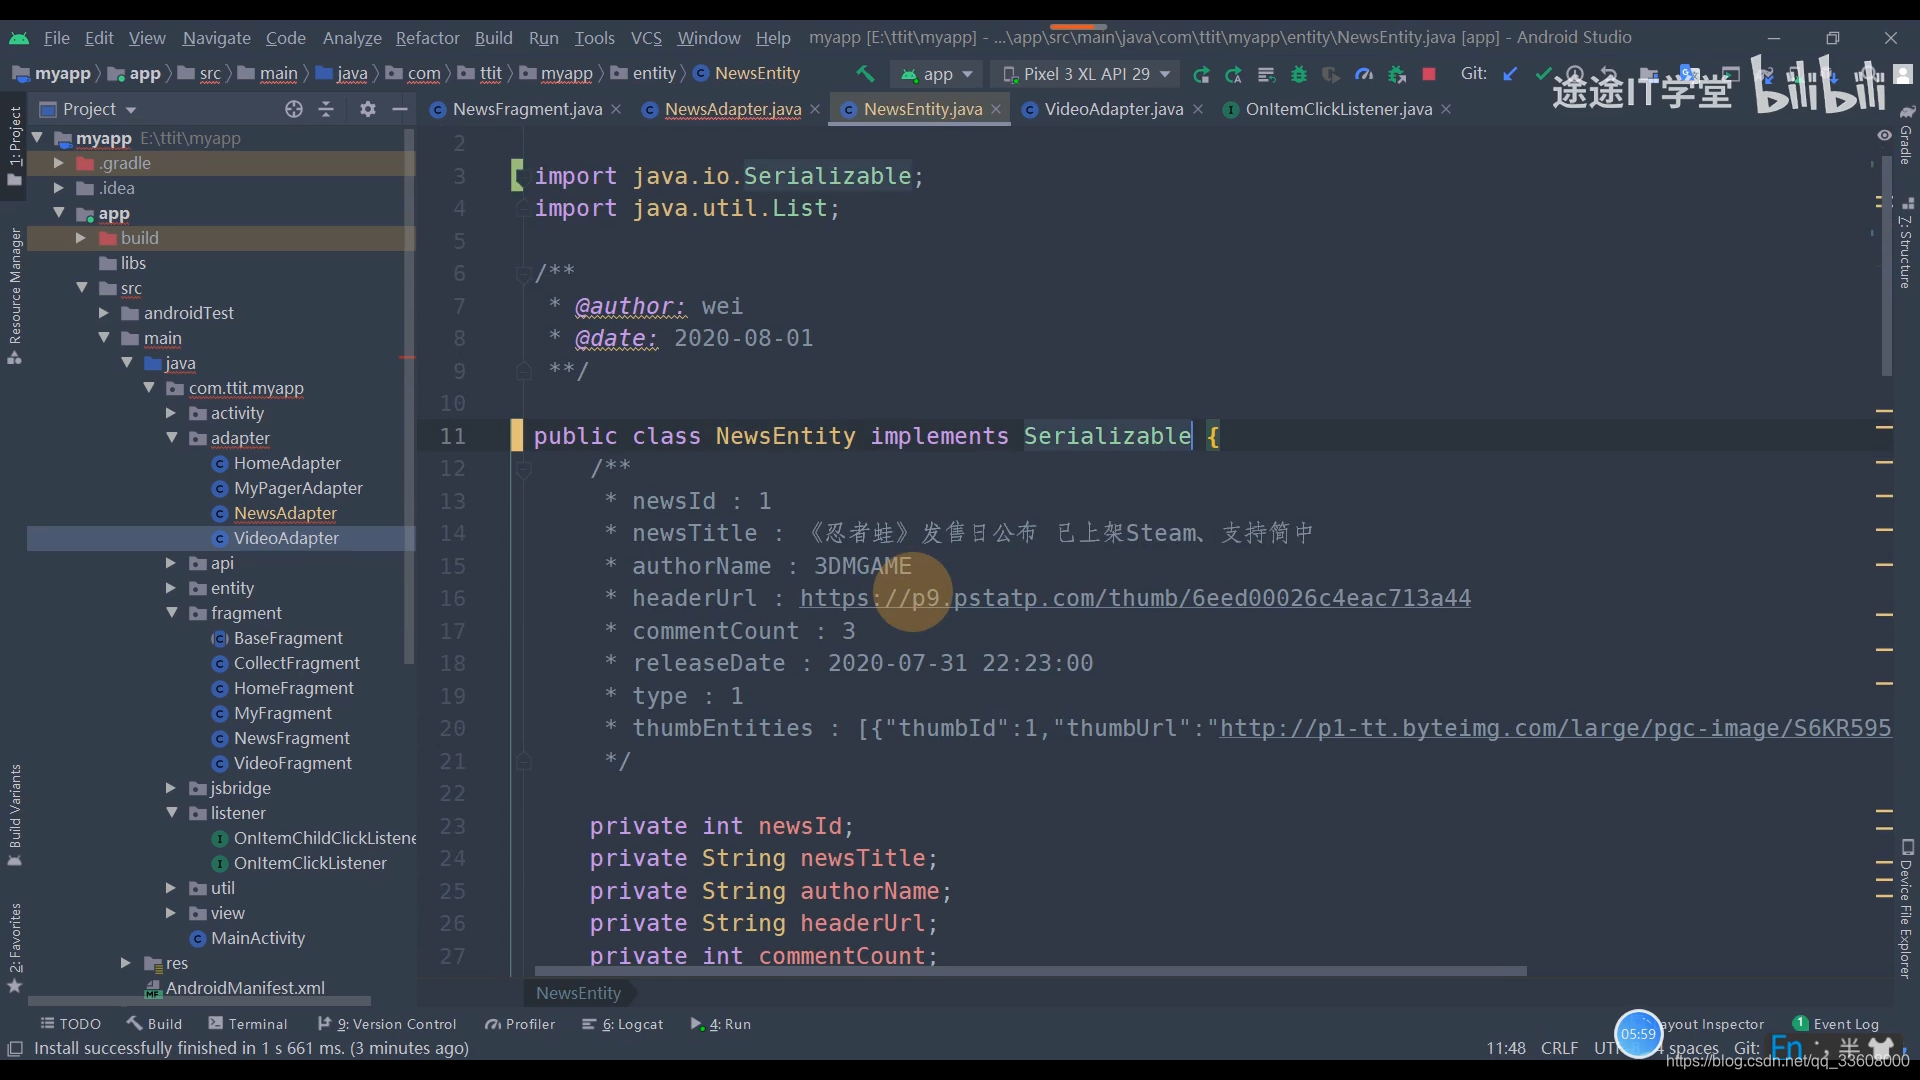Open Project panel settings gear
The width and height of the screenshot is (1920, 1080).
pyautogui.click(x=368, y=109)
